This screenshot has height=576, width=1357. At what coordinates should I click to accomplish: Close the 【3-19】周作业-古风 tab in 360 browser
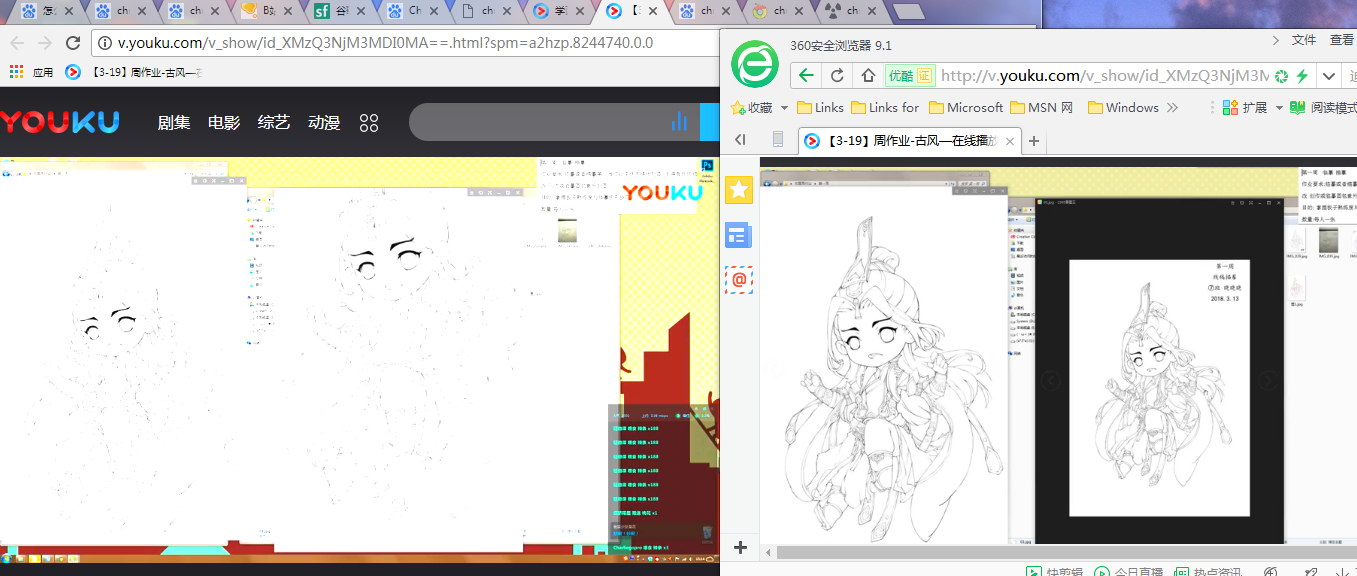[1009, 141]
